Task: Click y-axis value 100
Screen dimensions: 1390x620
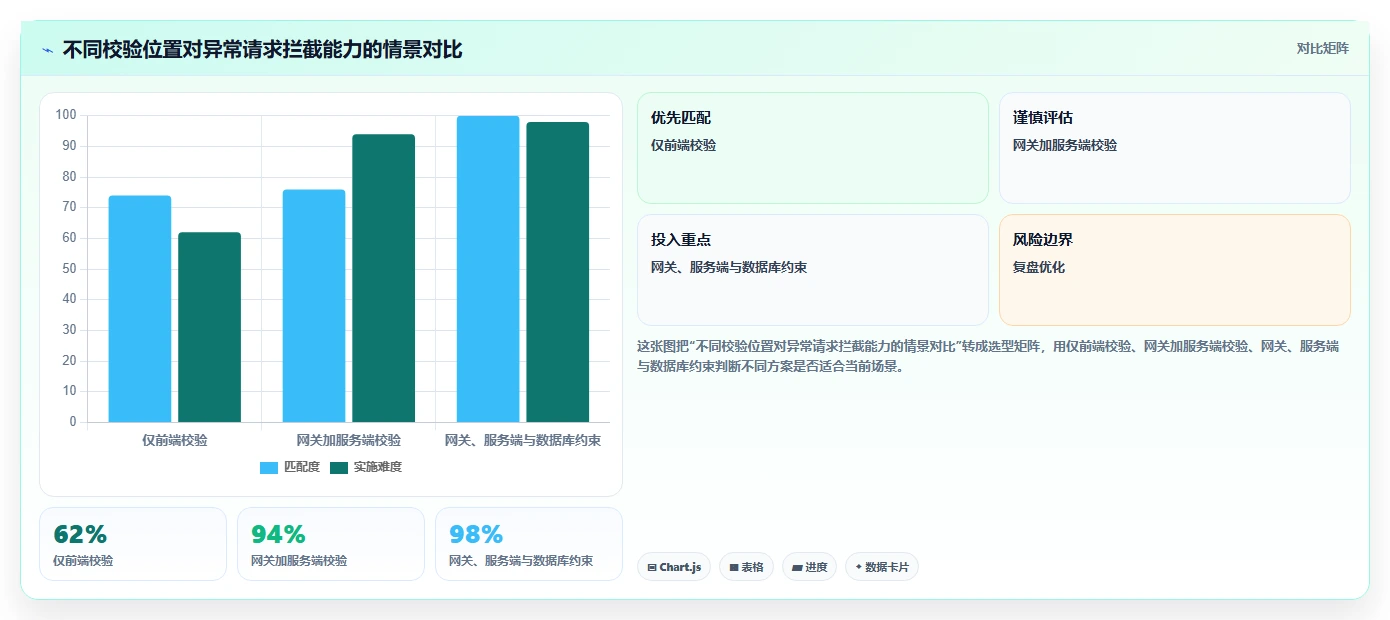Action: click(66, 115)
